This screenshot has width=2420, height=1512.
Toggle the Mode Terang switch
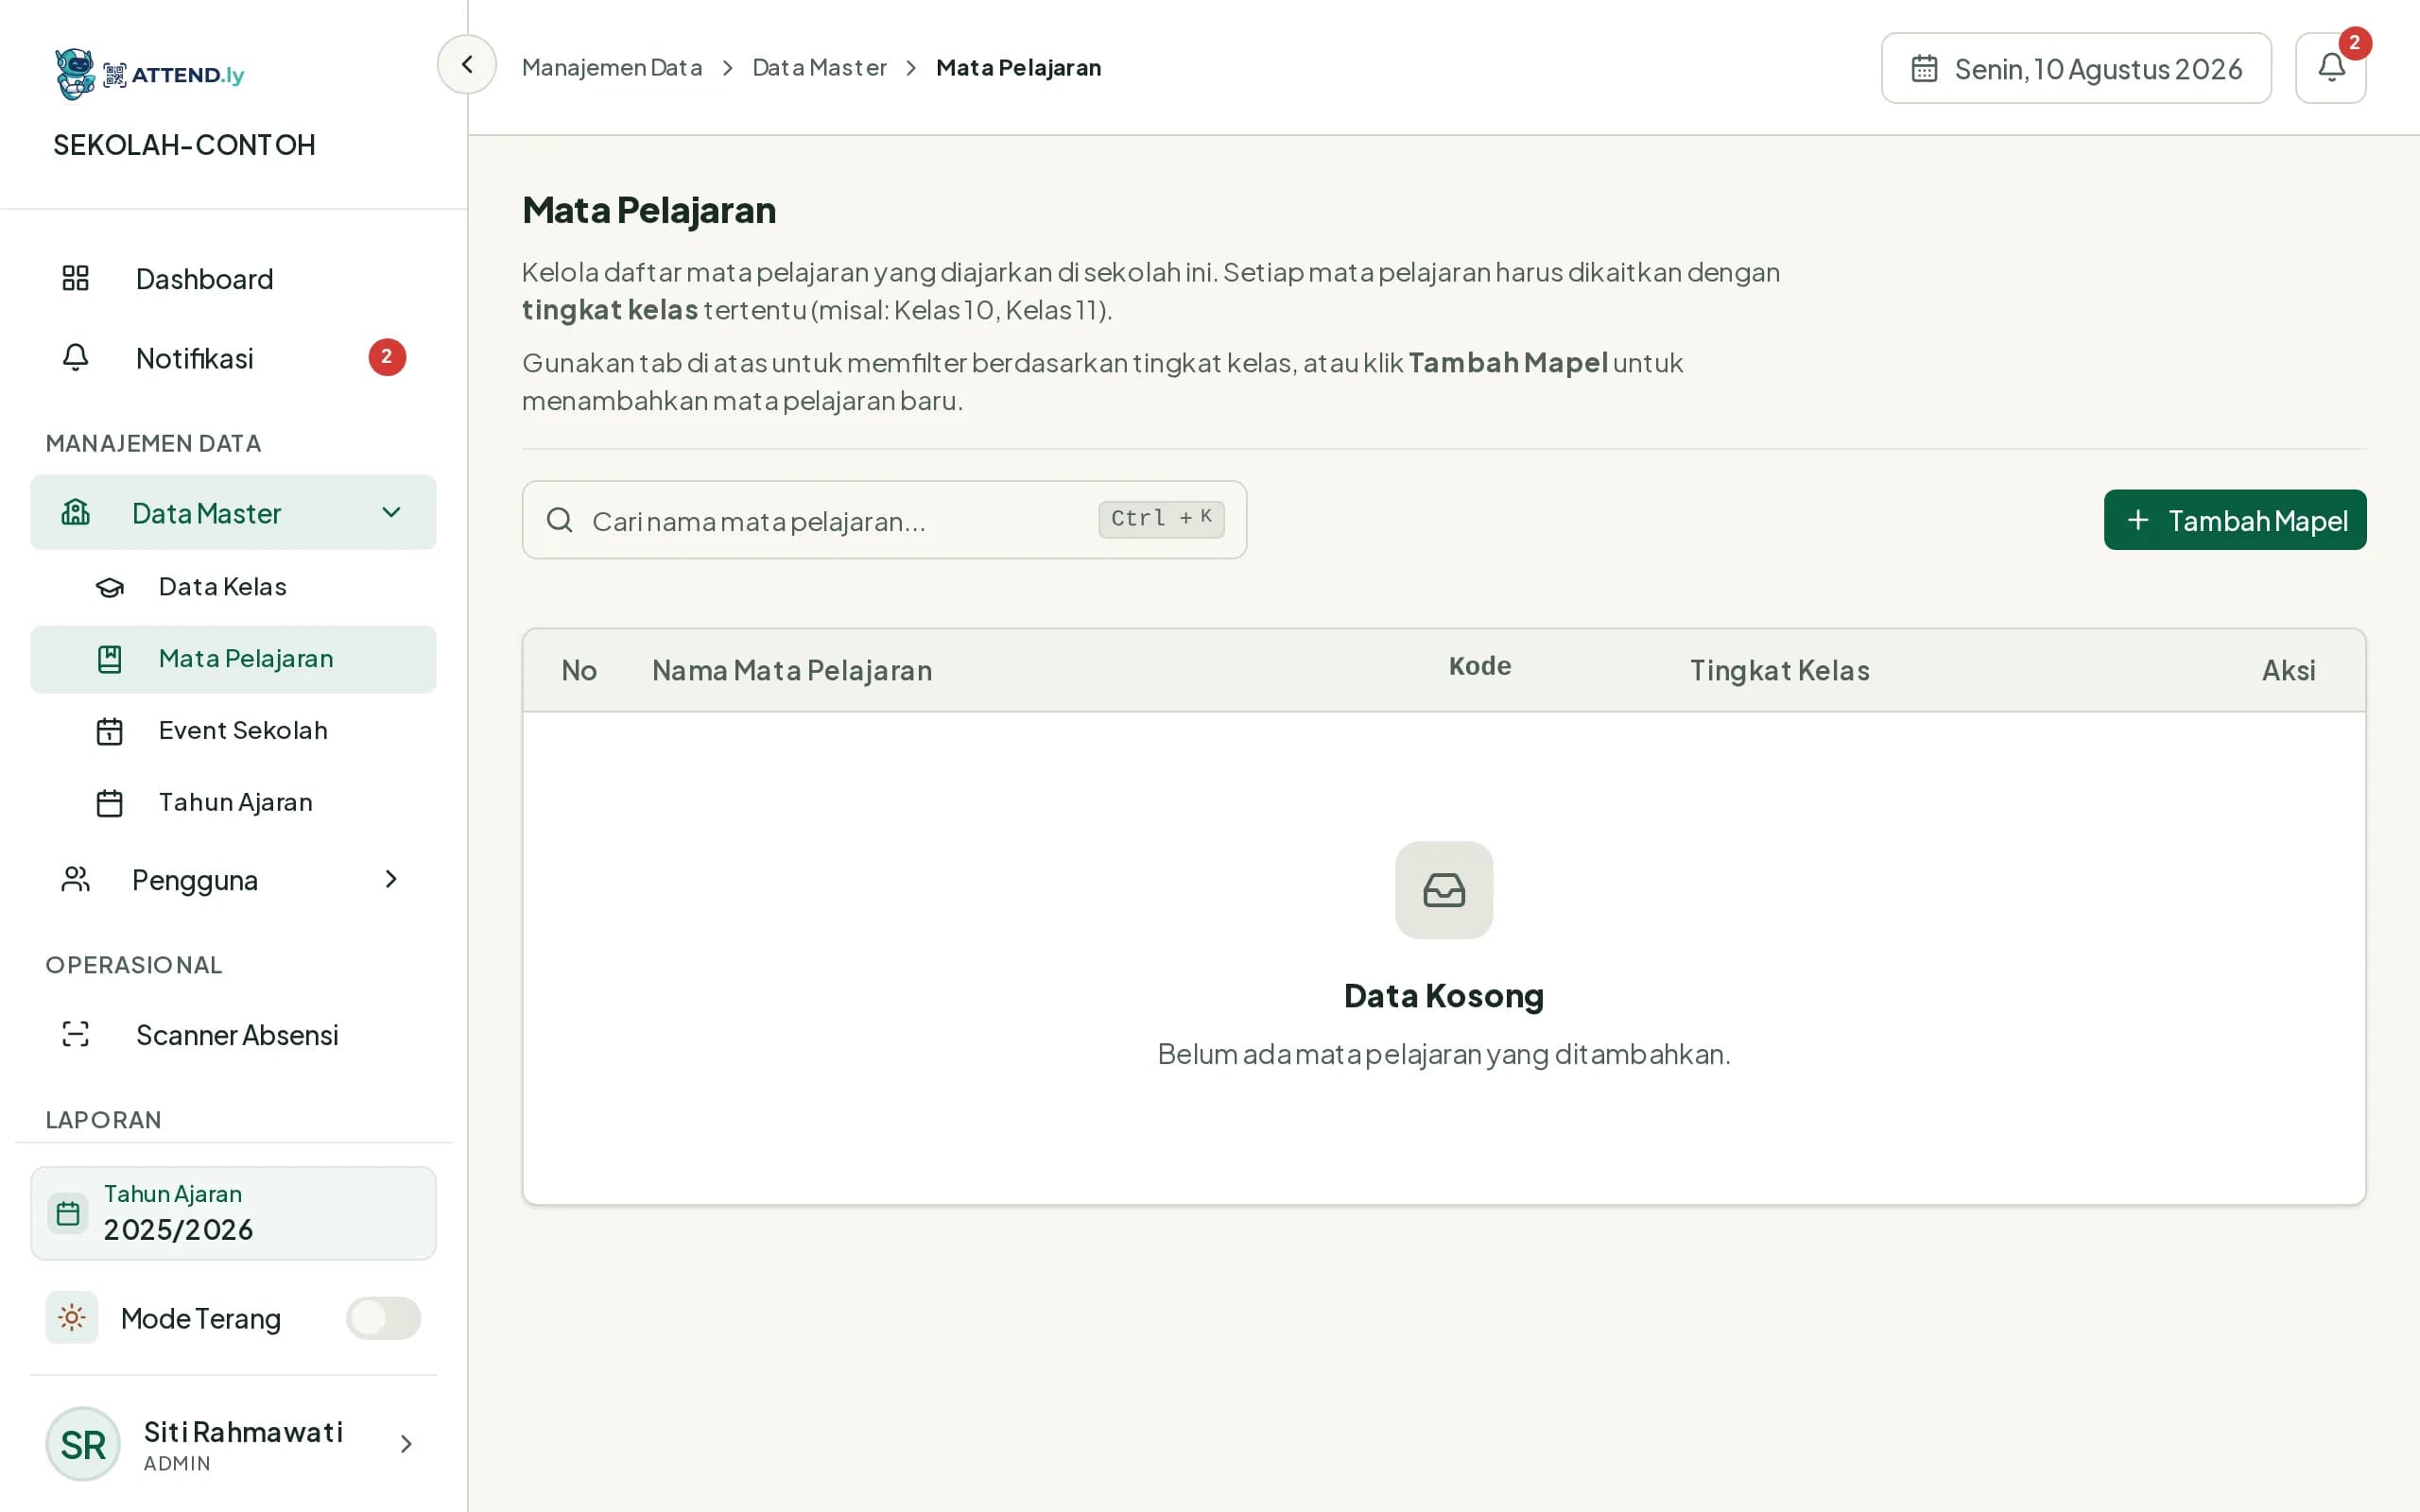[x=384, y=1318]
